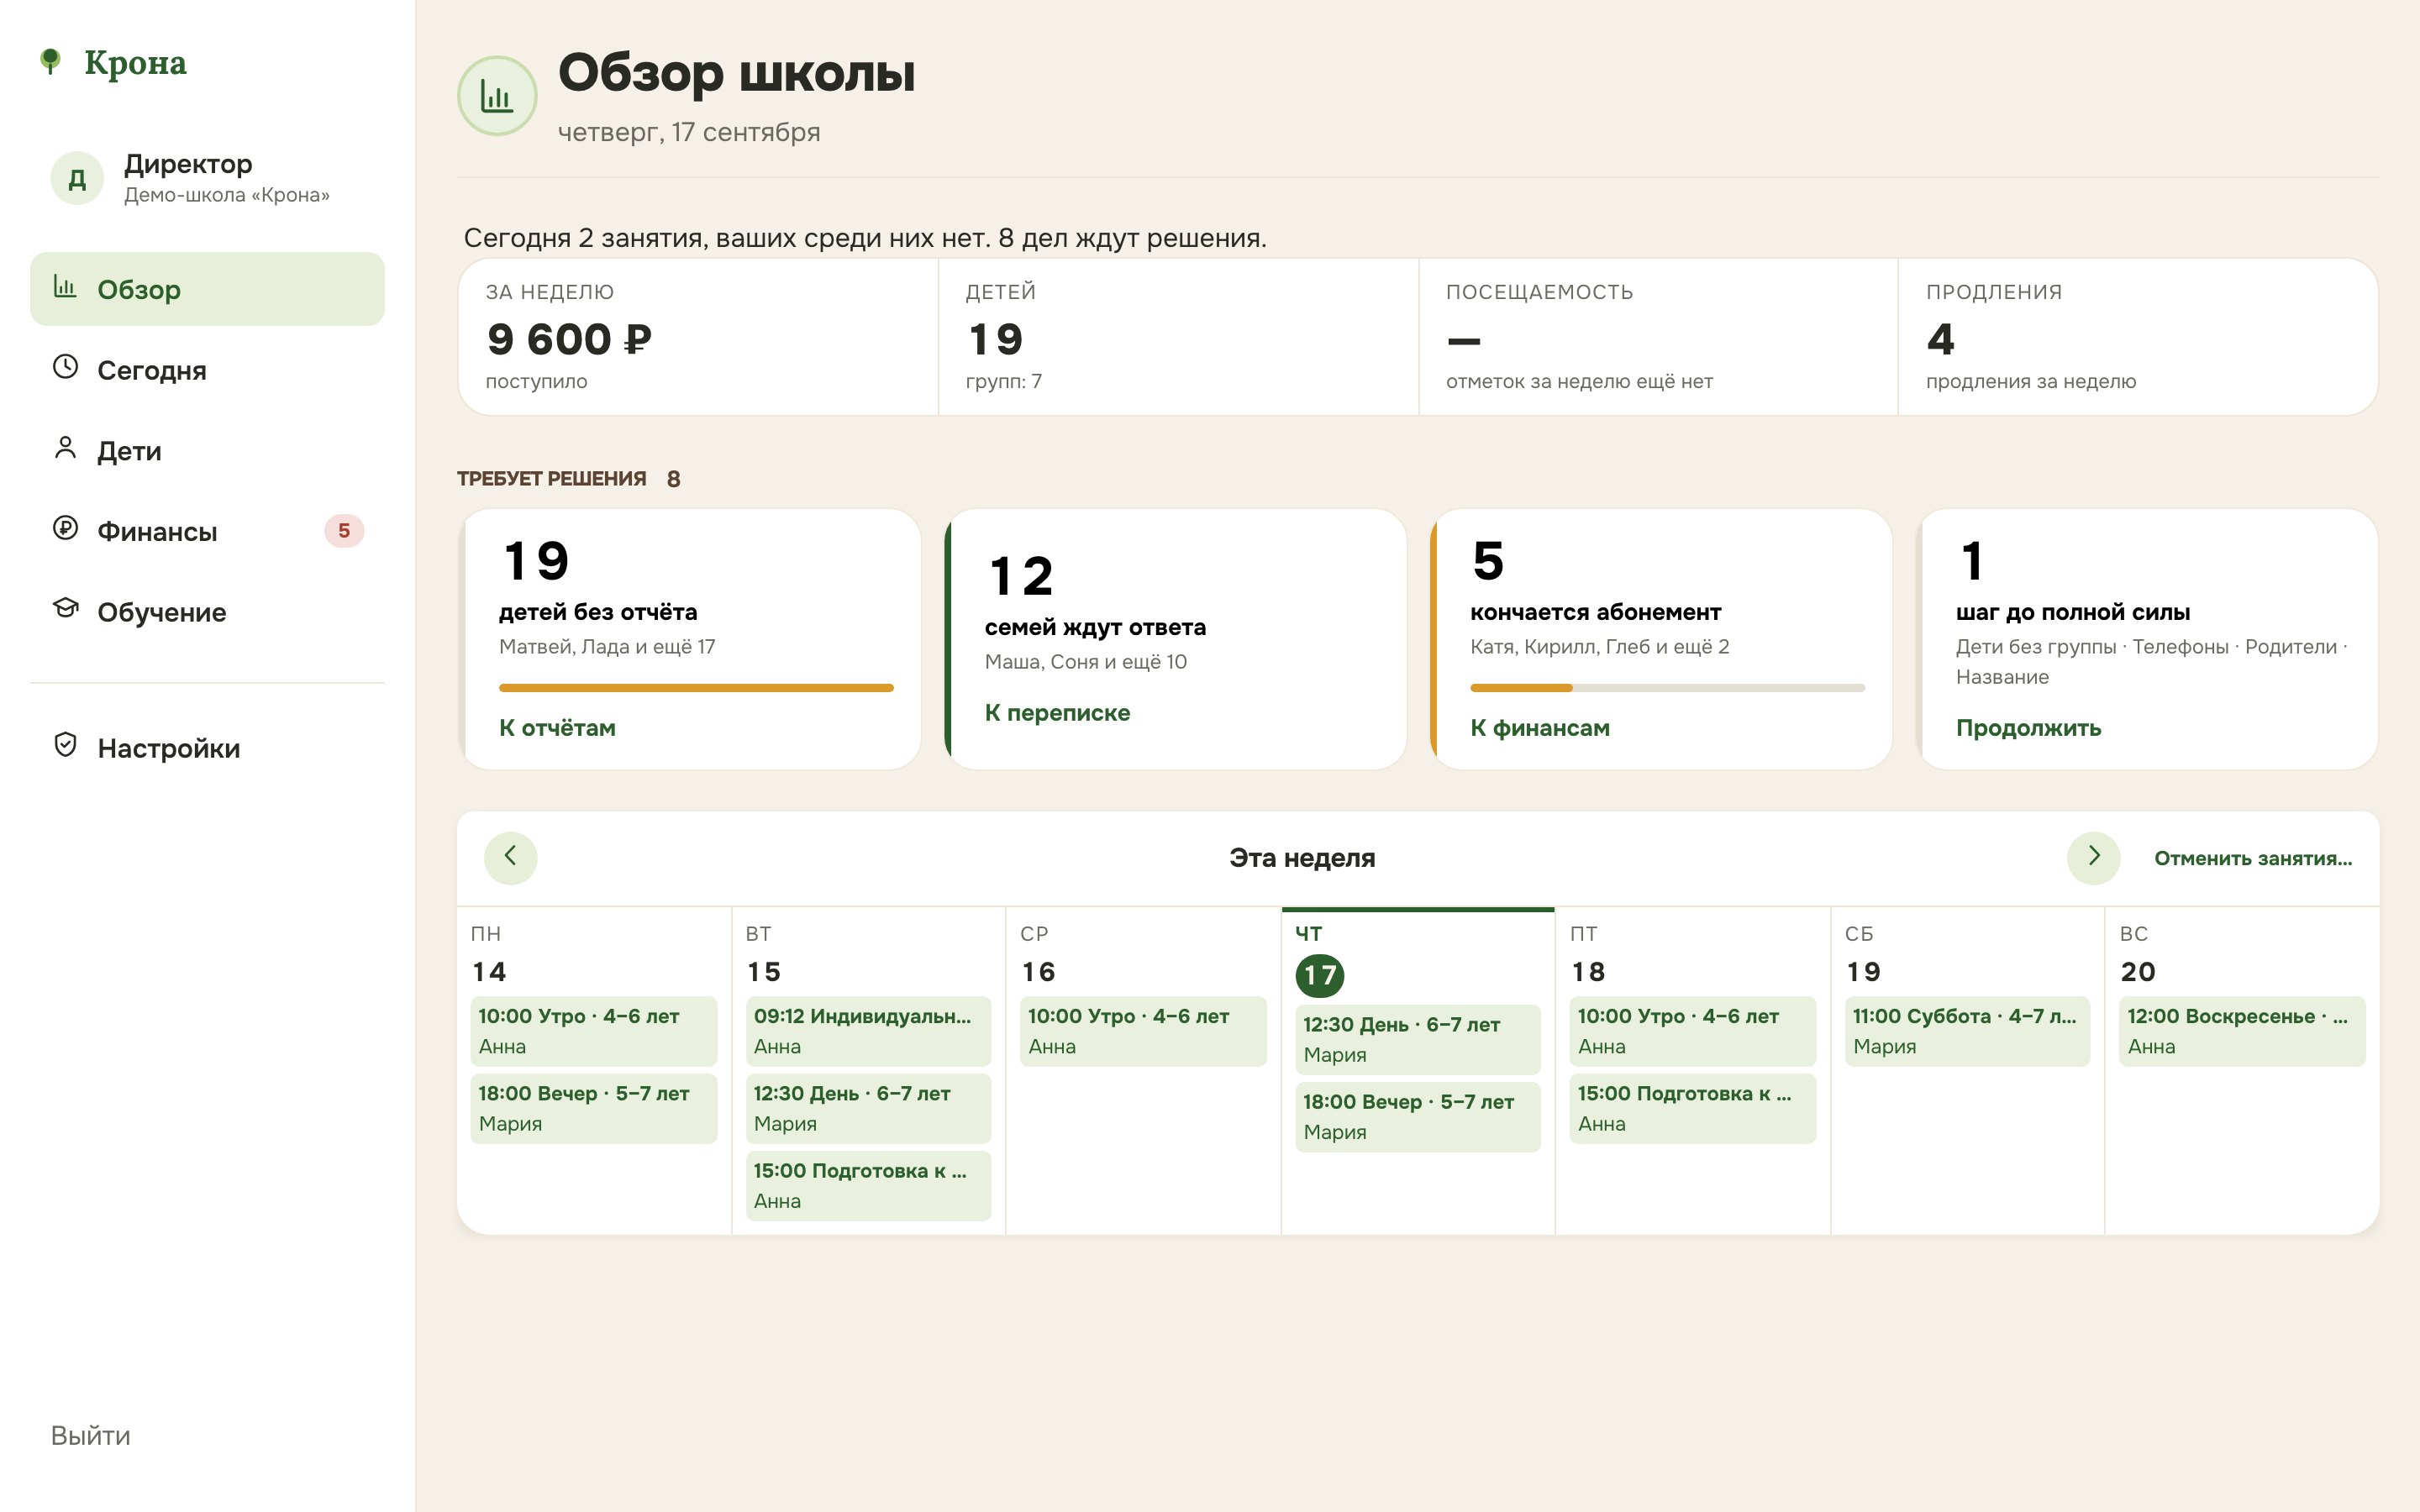
Task: Click the Посещаемость stat tile
Action: [x=1658, y=337]
